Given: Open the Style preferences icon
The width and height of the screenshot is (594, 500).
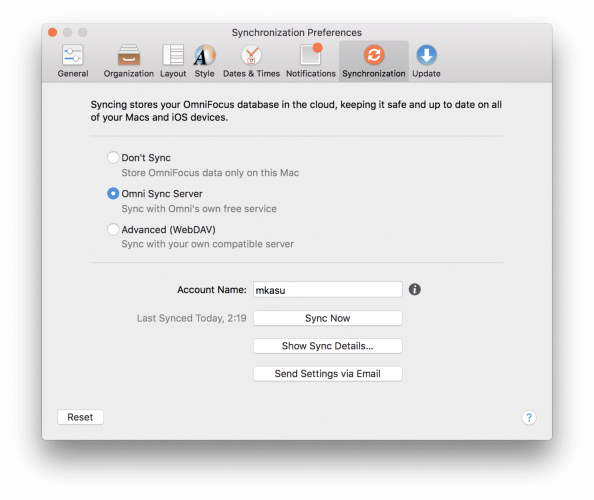Looking at the screenshot, I should [x=205, y=55].
